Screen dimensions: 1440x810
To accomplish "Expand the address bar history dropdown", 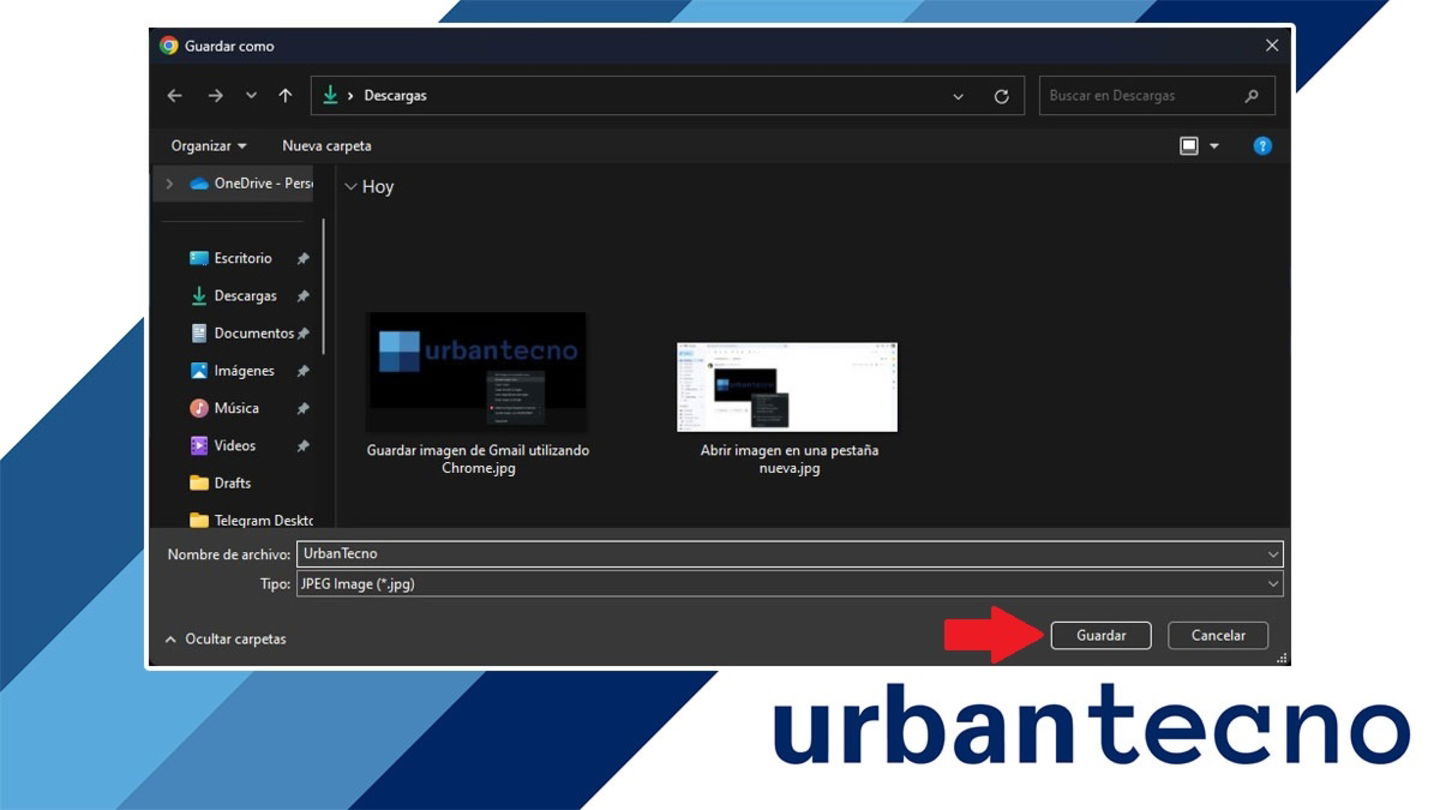I will (x=958, y=97).
